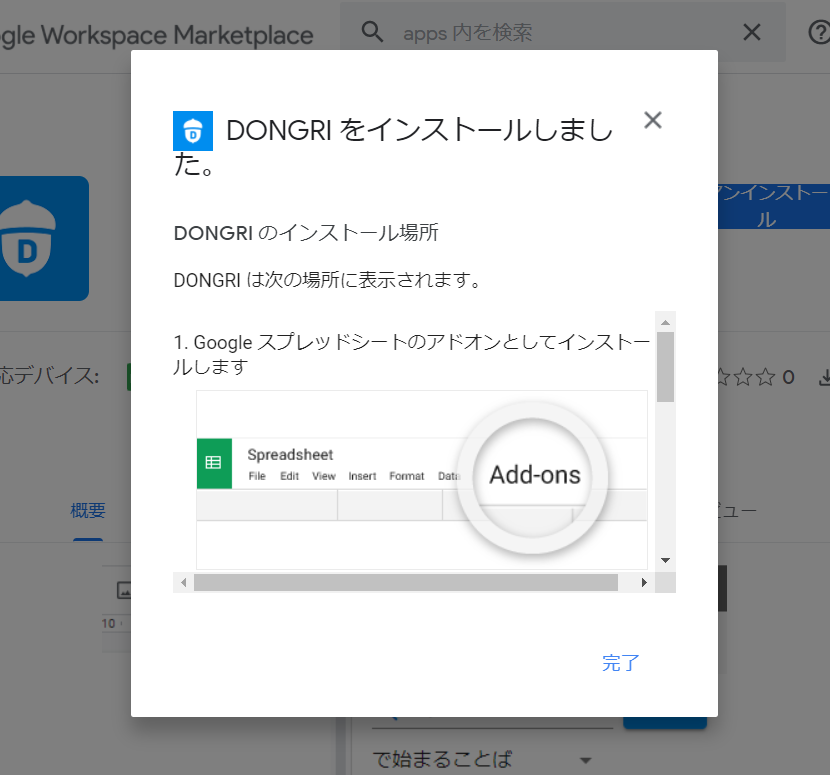Screen dimensions: 830x775
Task: Focus the apps 内を検索 search field
Action: pos(561,32)
